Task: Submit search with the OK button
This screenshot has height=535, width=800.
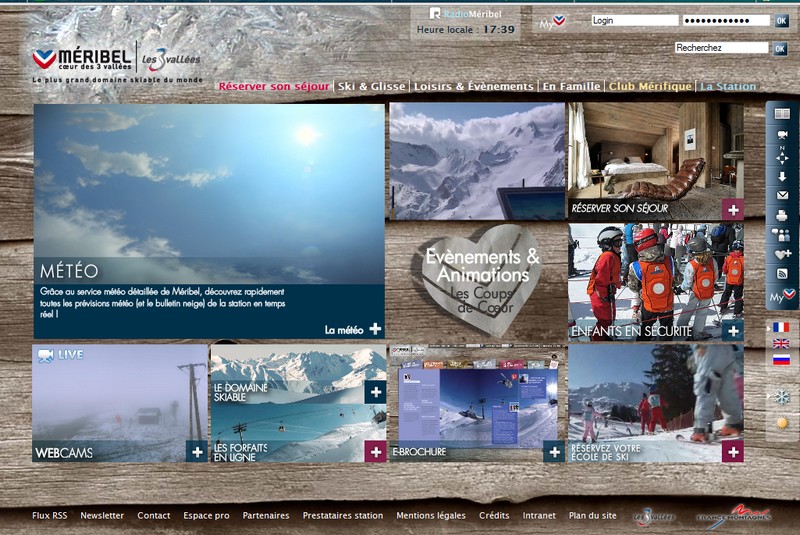Action: (x=780, y=48)
